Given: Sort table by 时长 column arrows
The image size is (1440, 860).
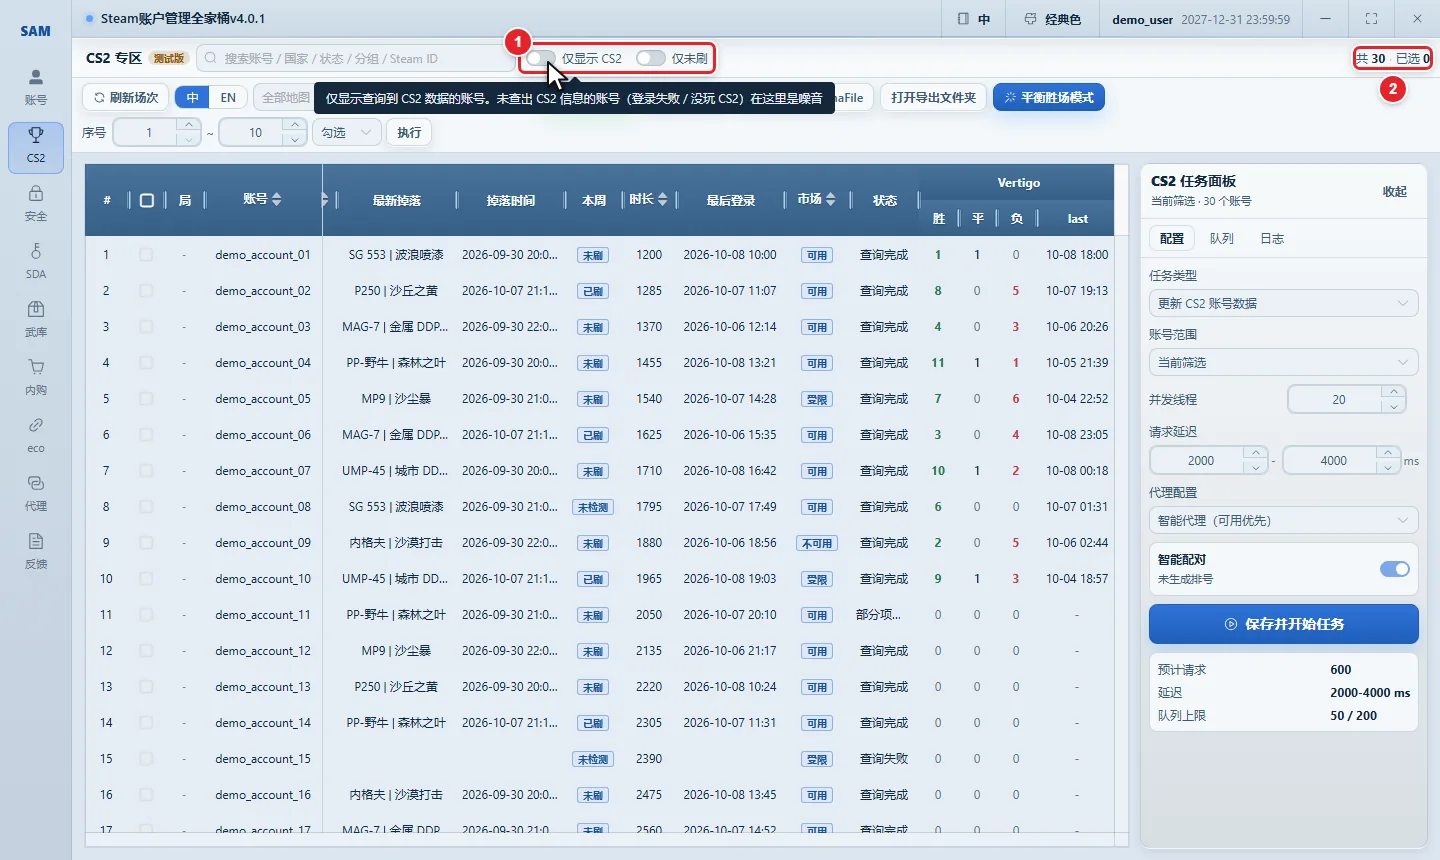Looking at the screenshot, I should point(662,200).
